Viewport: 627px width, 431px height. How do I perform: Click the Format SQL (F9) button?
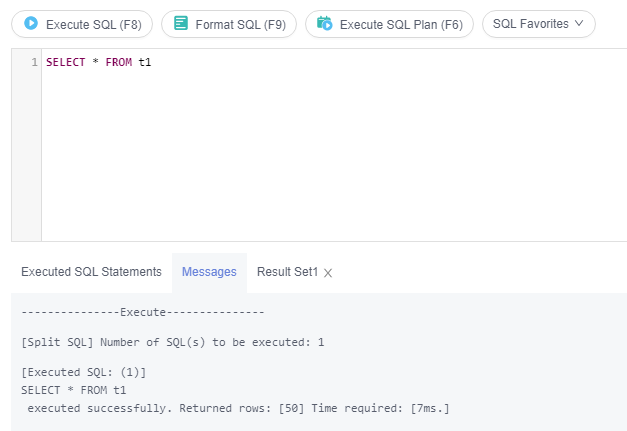point(229,24)
